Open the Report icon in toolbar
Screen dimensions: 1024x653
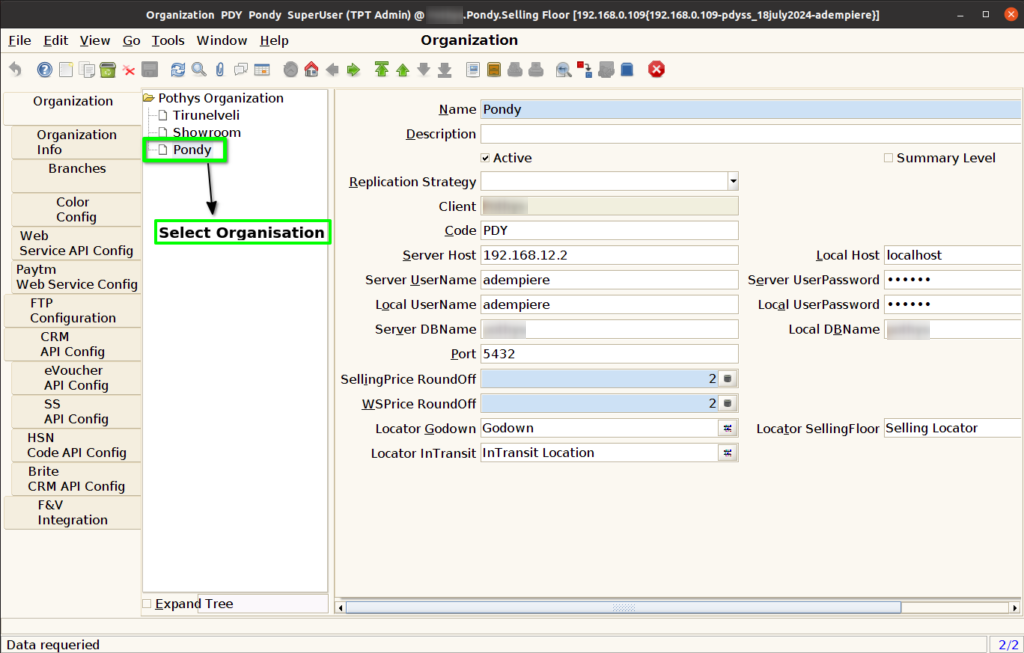[473, 69]
